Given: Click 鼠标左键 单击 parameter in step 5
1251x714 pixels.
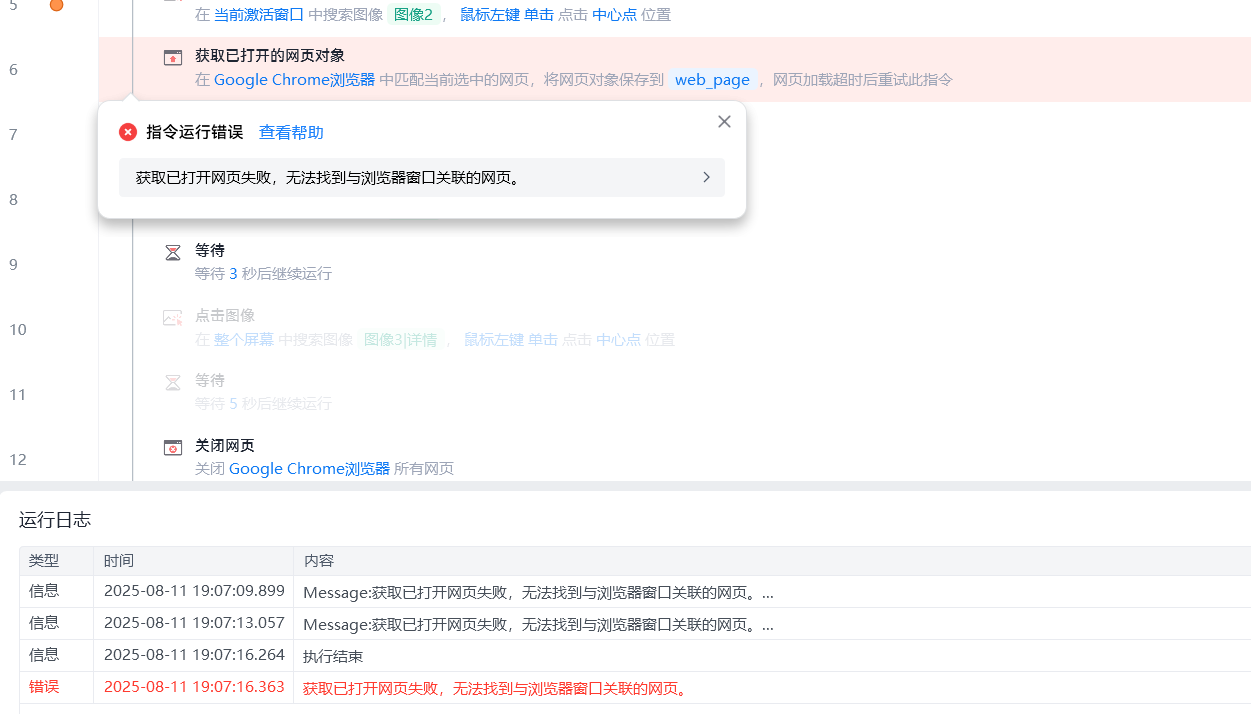Looking at the screenshot, I should [506, 15].
